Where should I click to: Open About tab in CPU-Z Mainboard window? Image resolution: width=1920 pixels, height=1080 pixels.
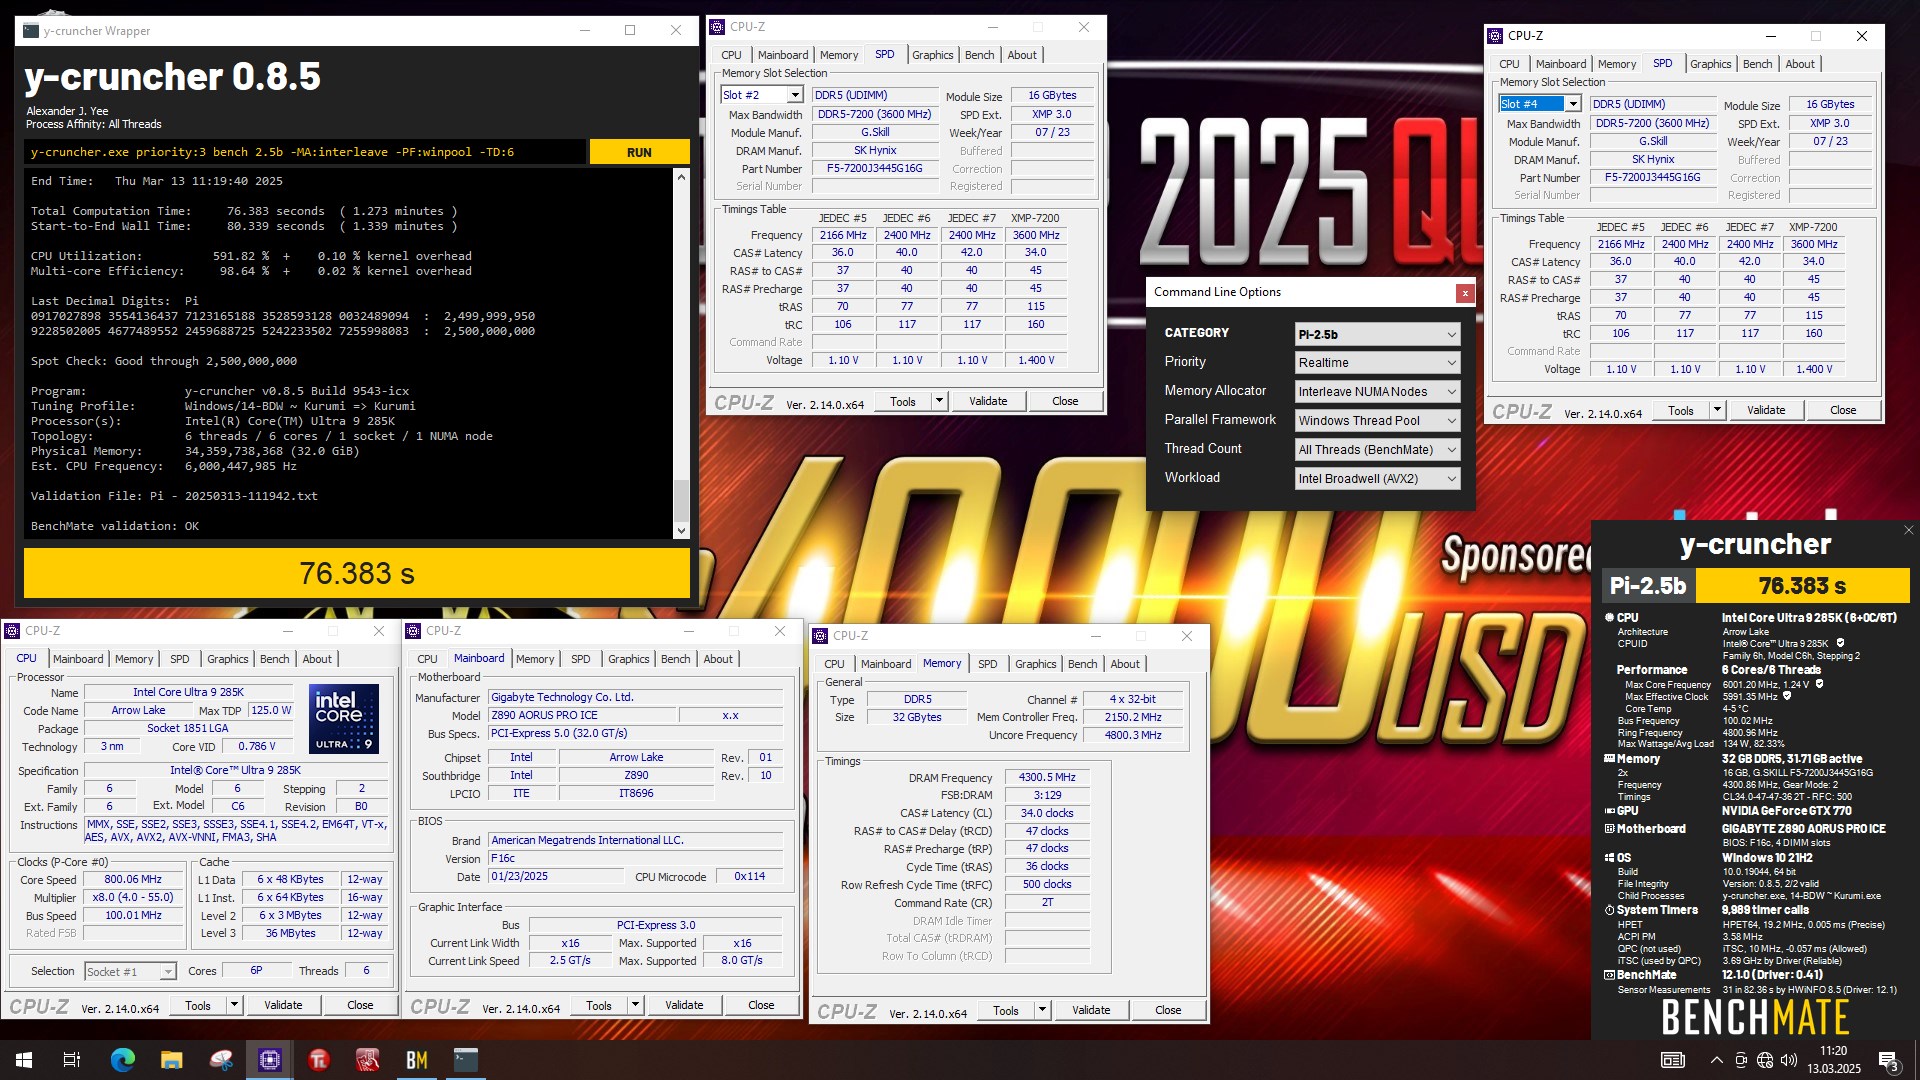pyautogui.click(x=718, y=659)
